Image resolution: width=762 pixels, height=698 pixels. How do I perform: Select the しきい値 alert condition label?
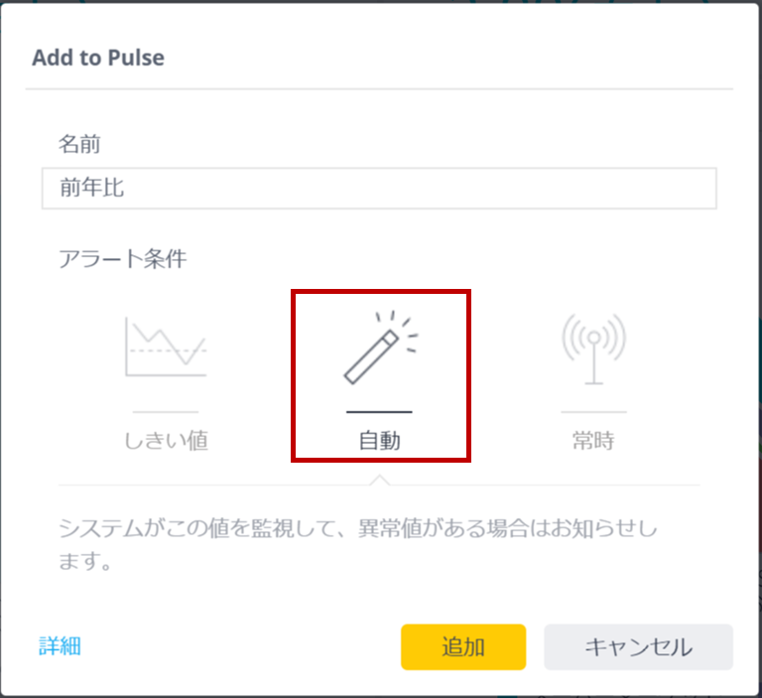[x=166, y=441]
